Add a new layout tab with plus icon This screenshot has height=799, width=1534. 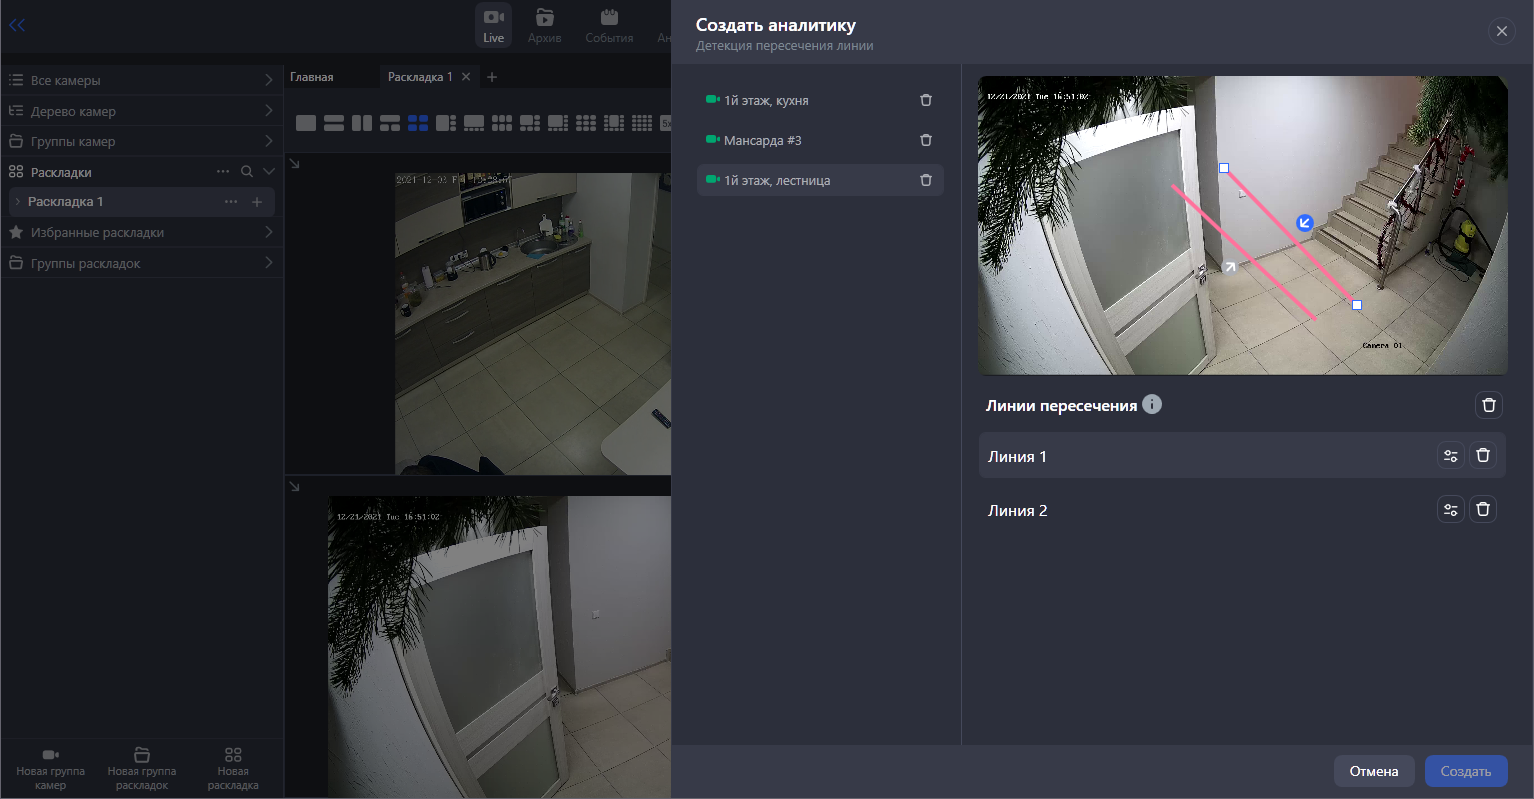pyautogui.click(x=492, y=77)
